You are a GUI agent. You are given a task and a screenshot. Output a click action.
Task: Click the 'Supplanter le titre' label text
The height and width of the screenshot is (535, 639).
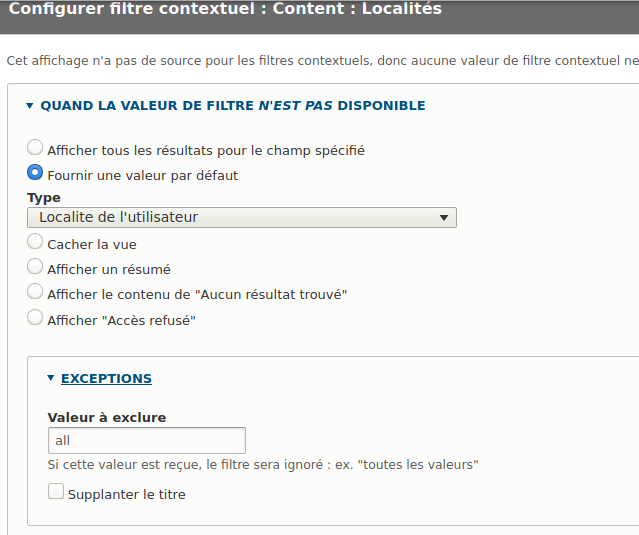(x=126, y=494)
